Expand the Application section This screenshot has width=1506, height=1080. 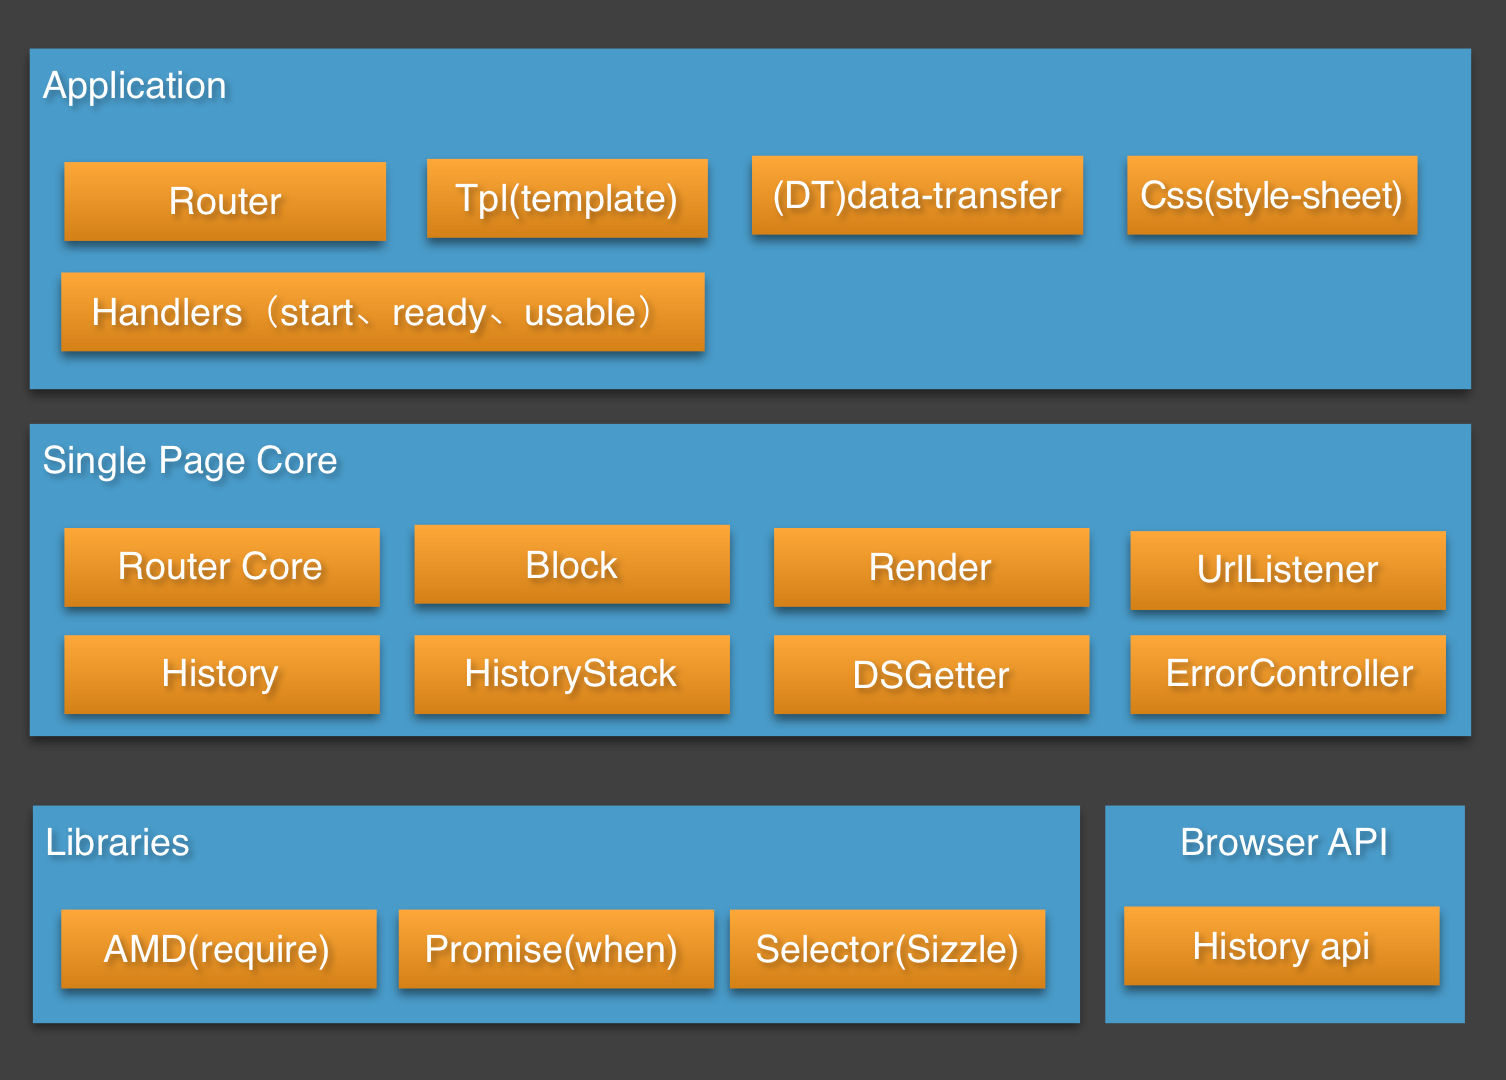(134, 86)
